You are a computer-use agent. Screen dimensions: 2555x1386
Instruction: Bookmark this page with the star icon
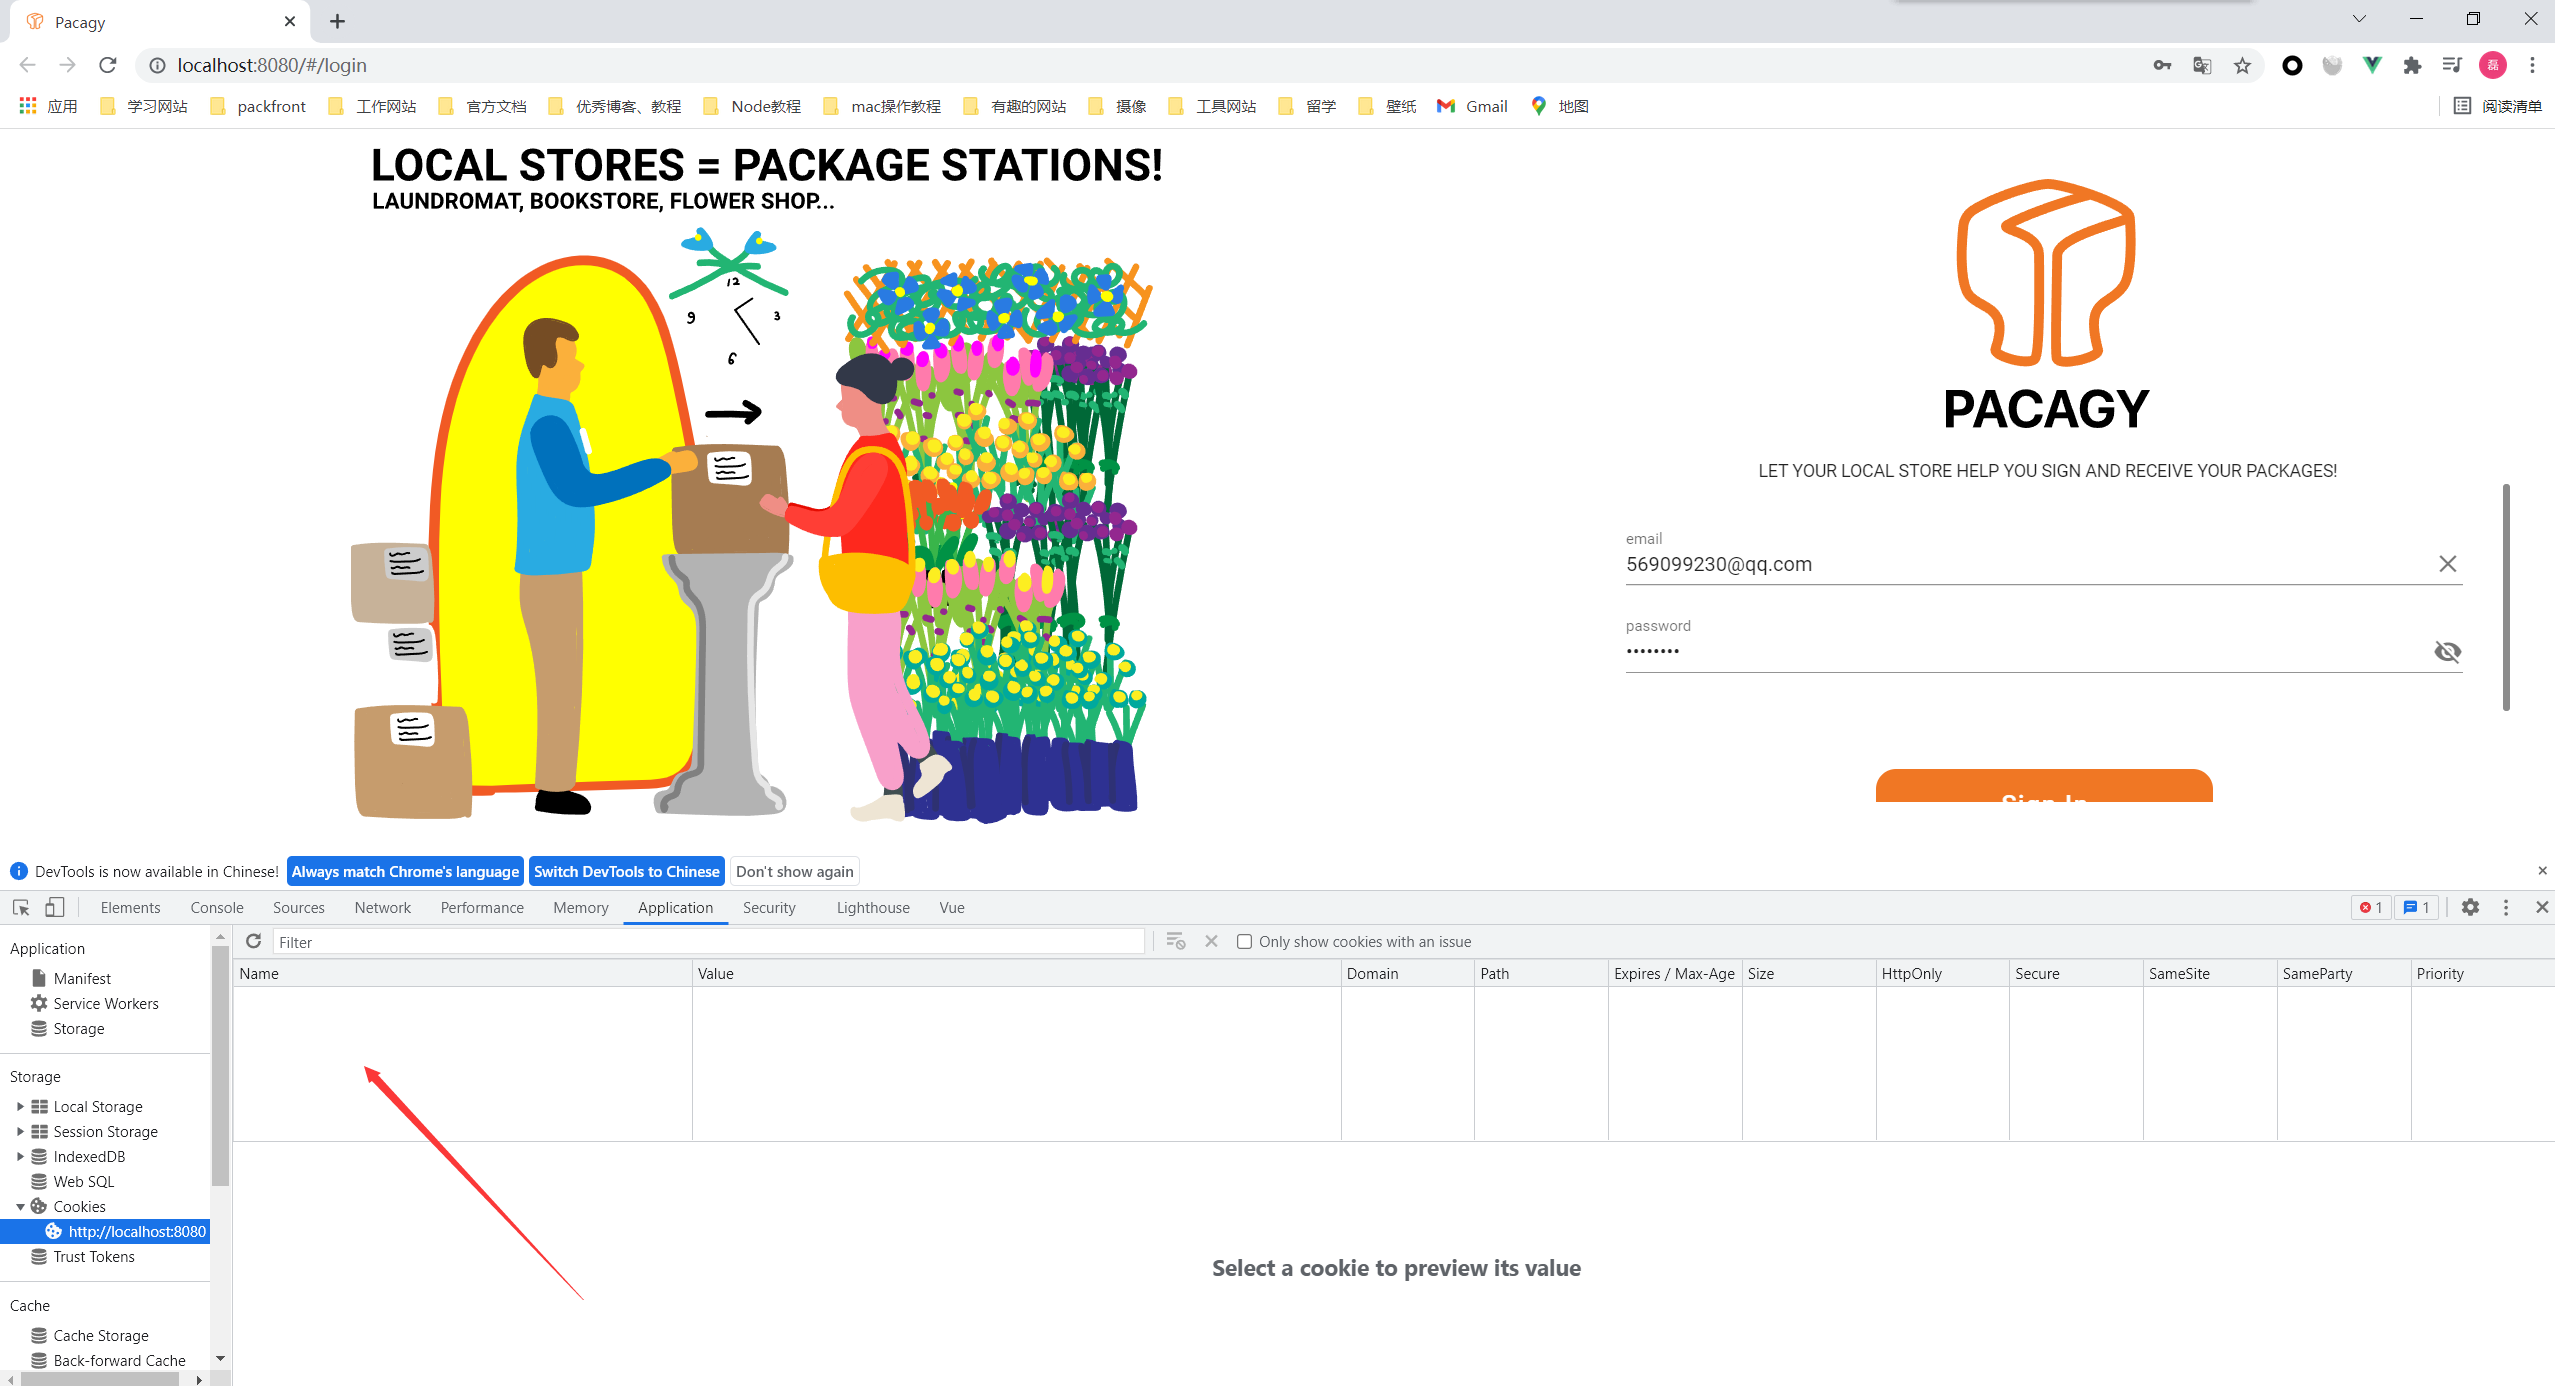pos(2242,65)
